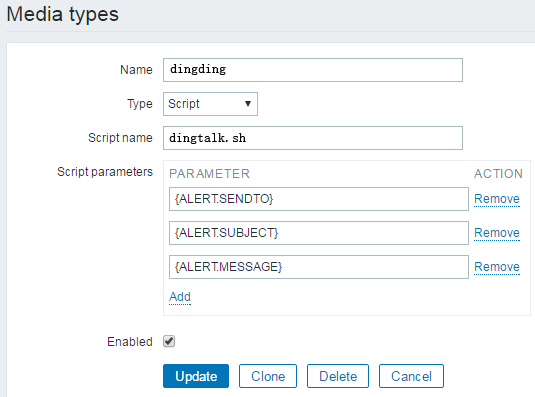Click the PARAMETER column header
The image size is (535, 397).
pyautogui.click(x=209, y=174)
